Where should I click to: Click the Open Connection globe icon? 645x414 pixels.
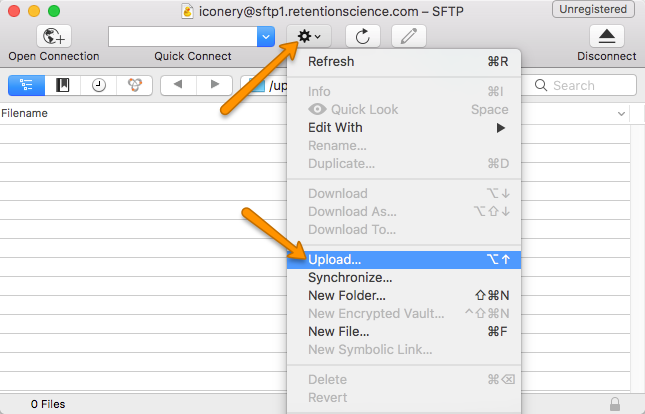[54, 36]
